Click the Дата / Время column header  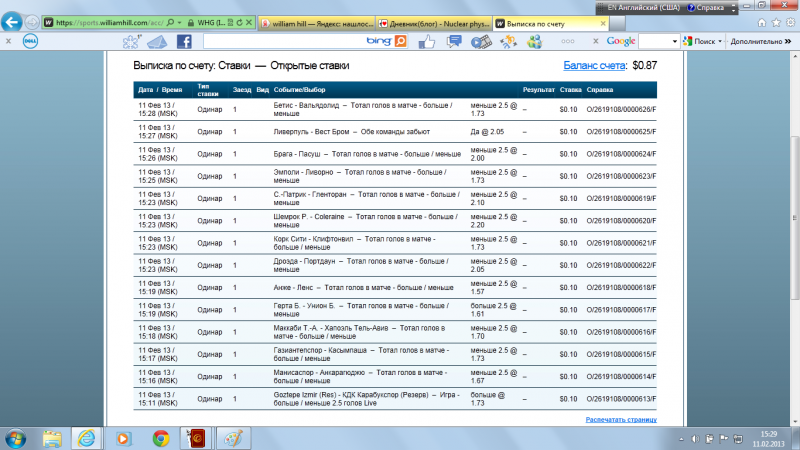click(x=160, y=90)
